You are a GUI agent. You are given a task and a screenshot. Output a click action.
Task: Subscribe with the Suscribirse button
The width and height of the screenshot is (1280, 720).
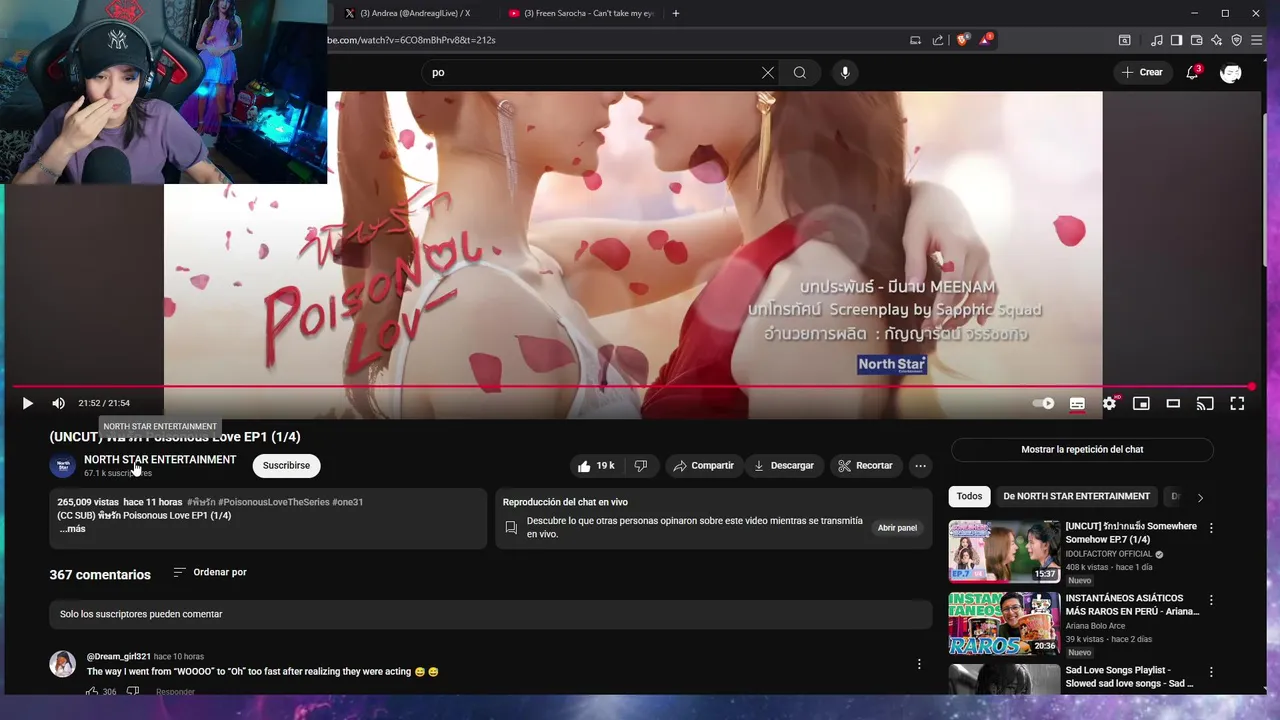(286, 465)
